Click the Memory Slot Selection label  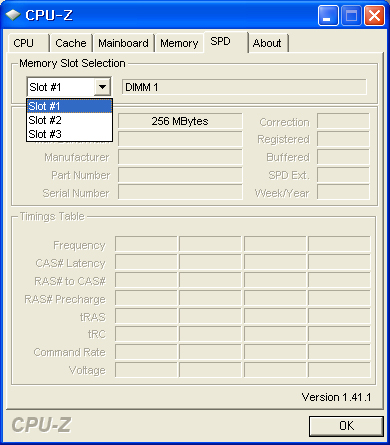point(72,63)
